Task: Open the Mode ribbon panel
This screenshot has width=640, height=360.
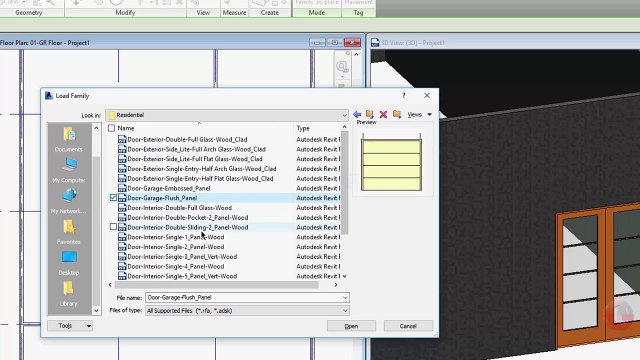Action: 317,13
